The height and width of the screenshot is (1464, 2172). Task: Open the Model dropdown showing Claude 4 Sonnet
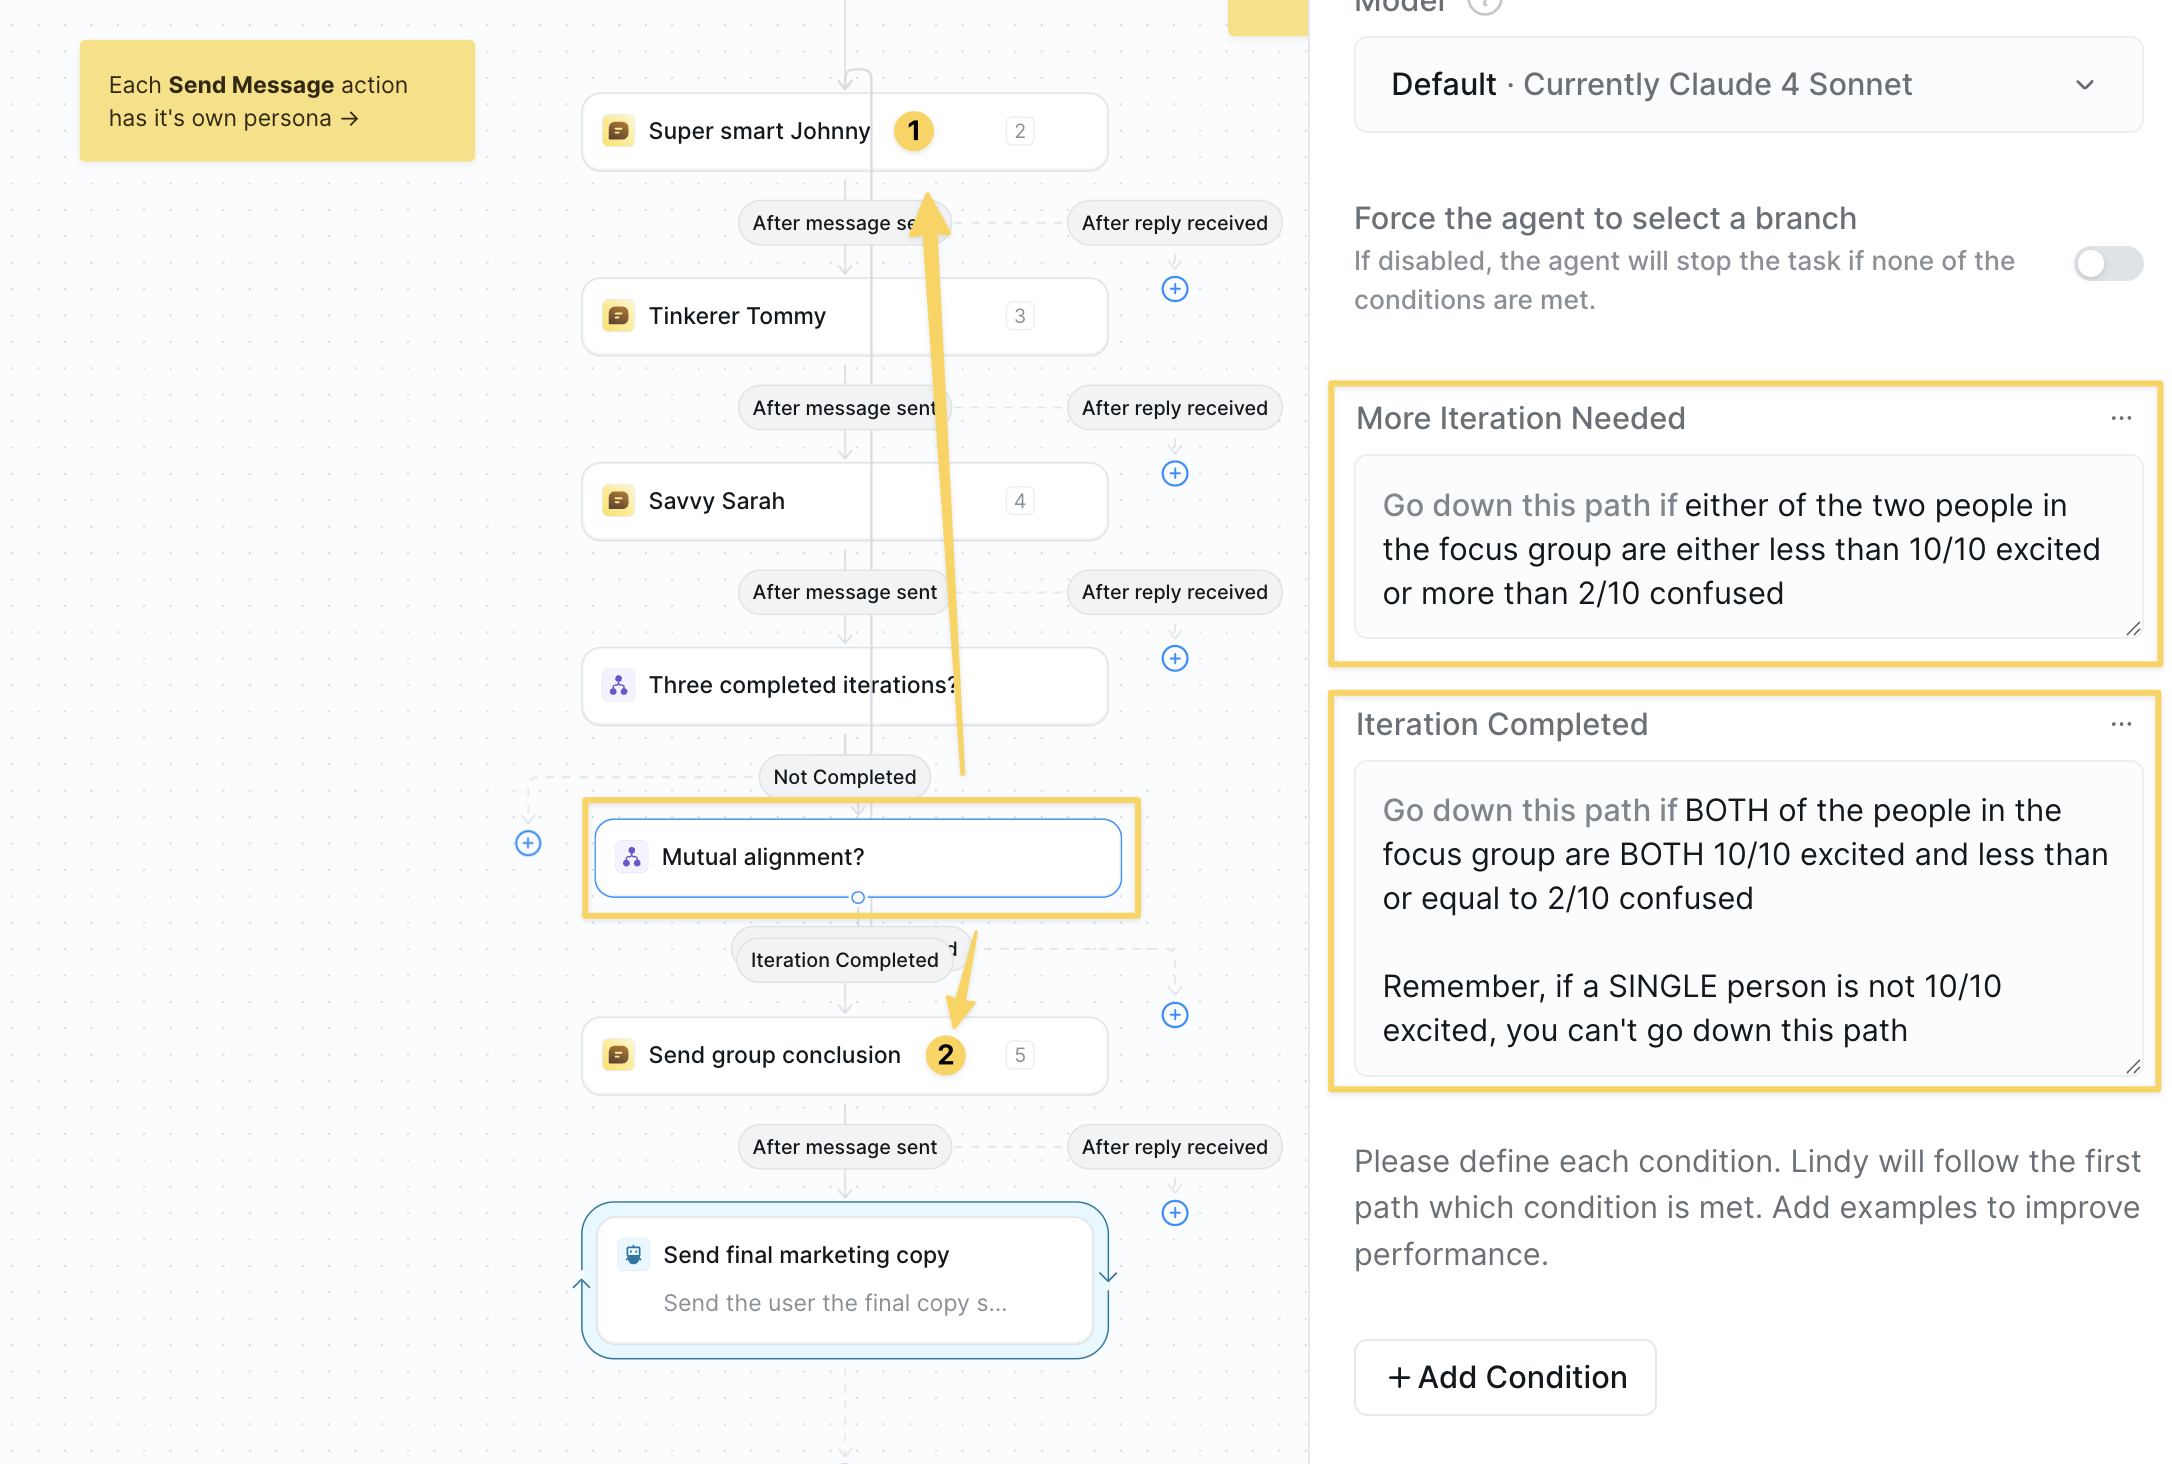1747,85
